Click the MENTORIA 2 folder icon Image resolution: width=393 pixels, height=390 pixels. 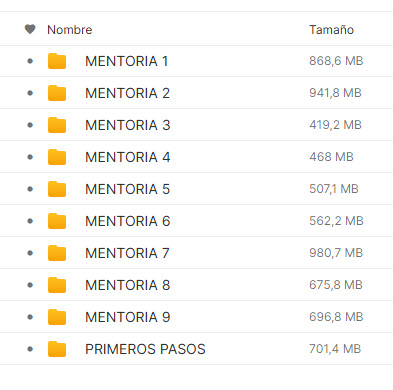click(x=57, y=93)
